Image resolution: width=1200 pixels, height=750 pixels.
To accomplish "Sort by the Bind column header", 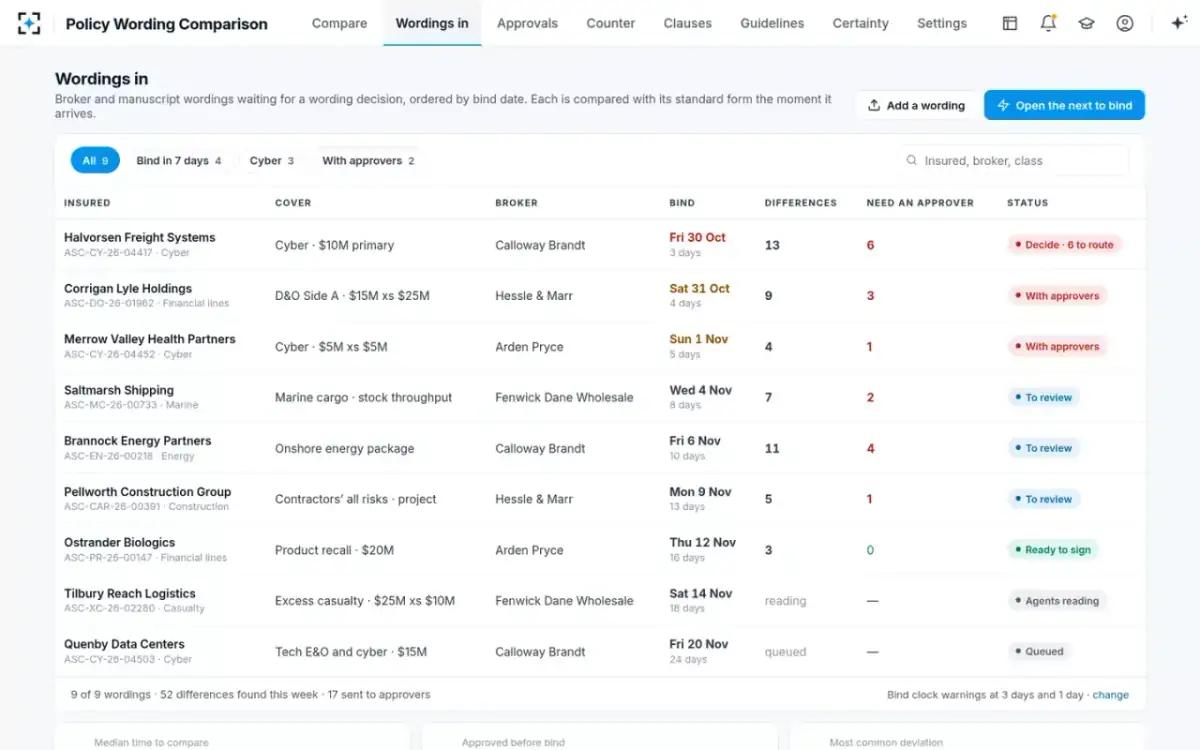I will (682, 203).
